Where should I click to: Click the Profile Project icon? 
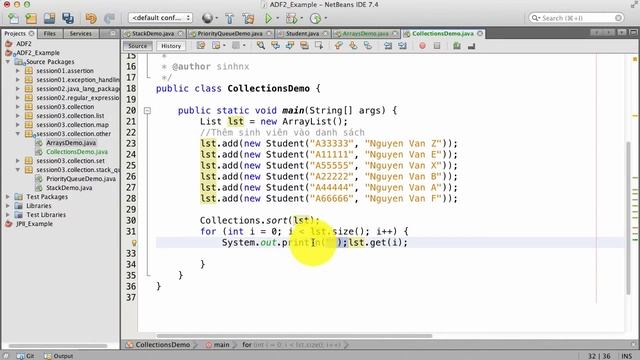click(x=315, y=18)
